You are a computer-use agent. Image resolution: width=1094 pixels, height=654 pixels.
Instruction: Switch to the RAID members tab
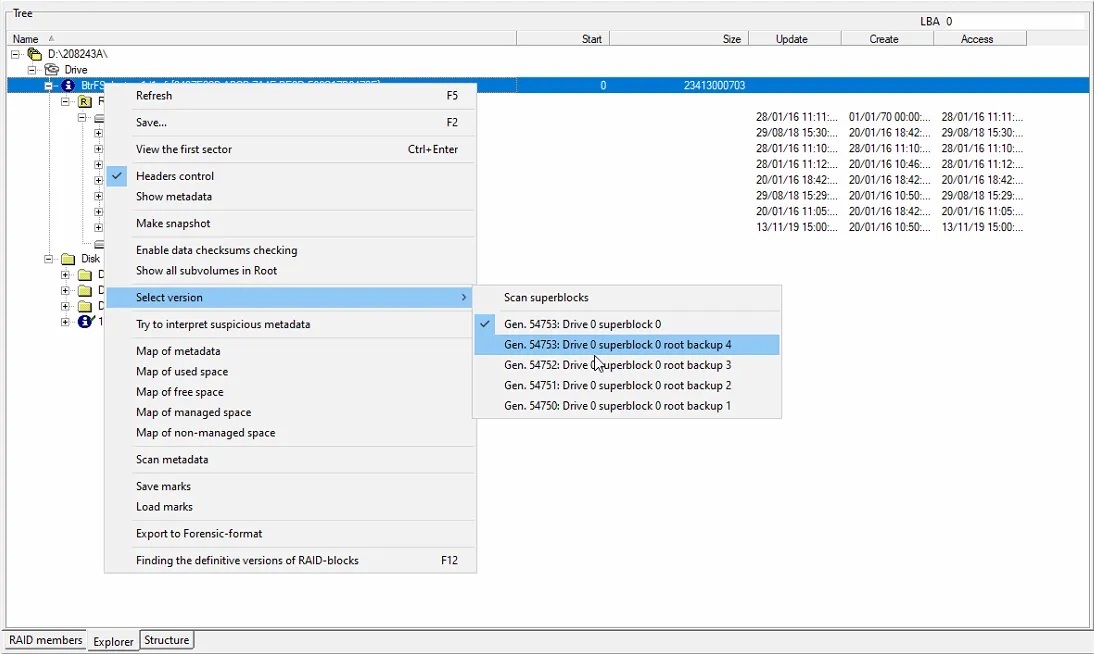tap(45, 640)
